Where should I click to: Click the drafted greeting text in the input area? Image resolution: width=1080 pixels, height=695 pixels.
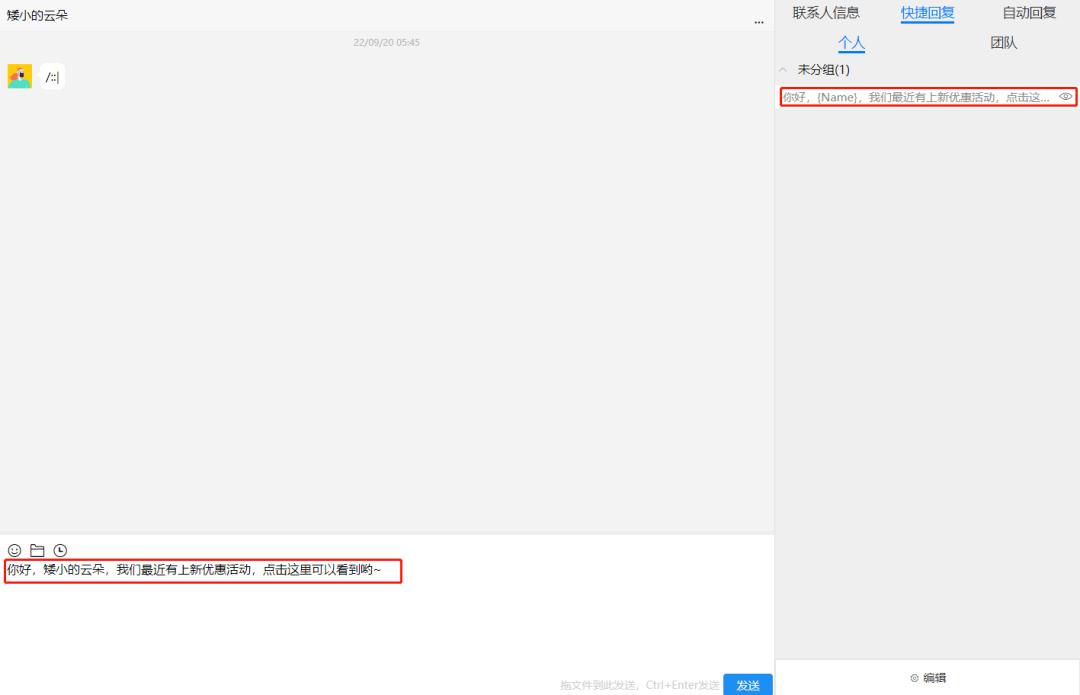tap(200, 572)
